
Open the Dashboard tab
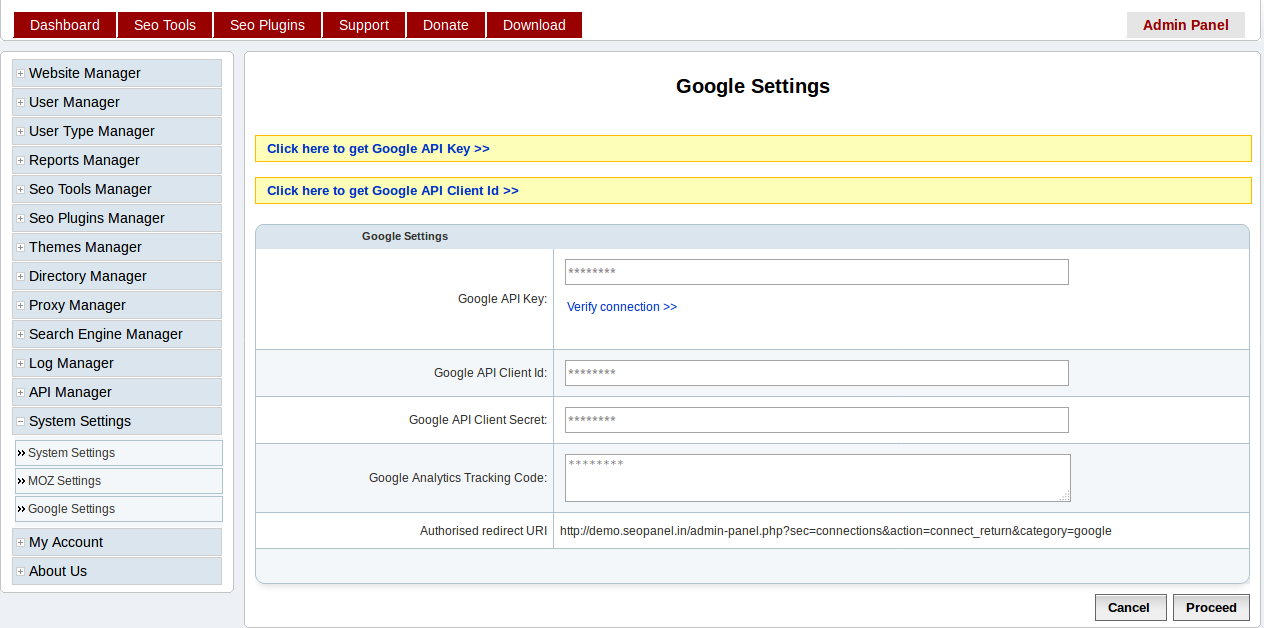coord(65,25)
